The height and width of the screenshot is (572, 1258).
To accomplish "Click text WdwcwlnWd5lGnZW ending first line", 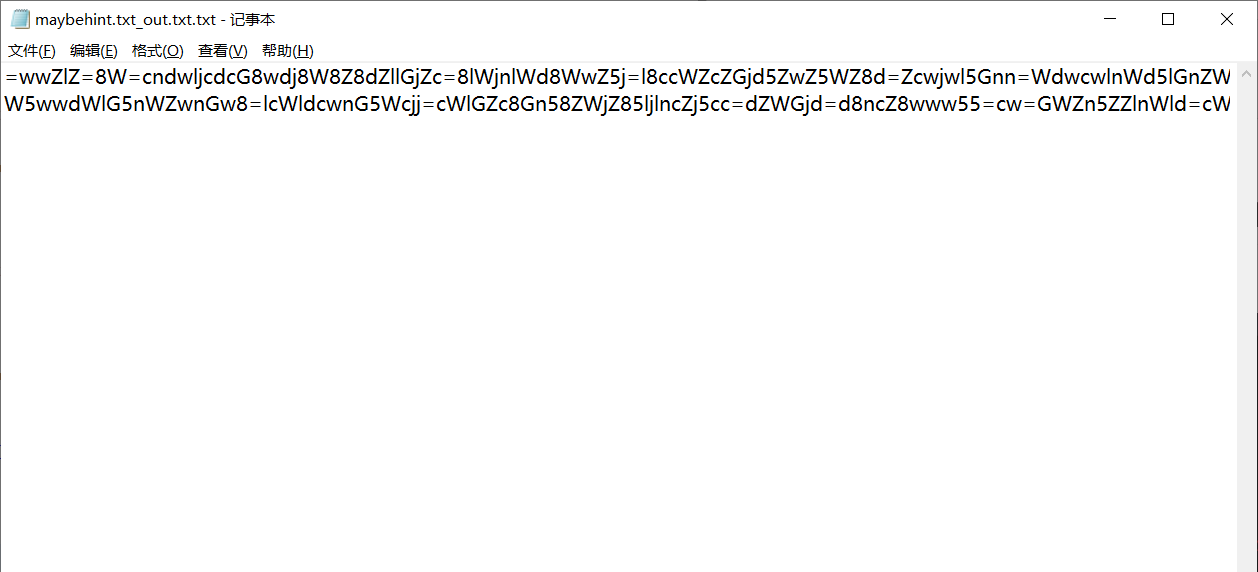I will pos(1131,77).
